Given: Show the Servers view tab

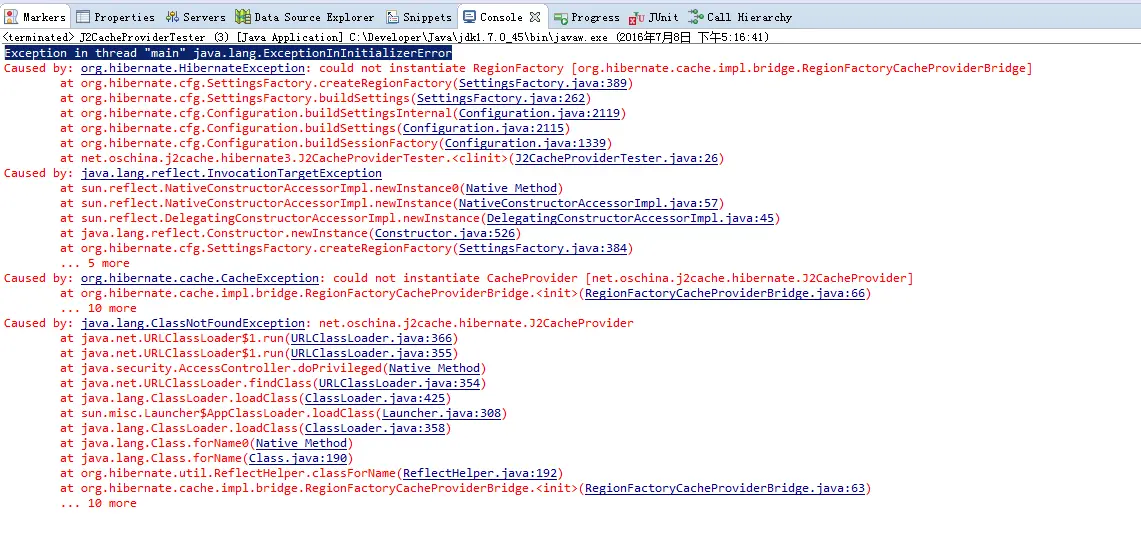Looking at the screenshot, I should (196, 17).
